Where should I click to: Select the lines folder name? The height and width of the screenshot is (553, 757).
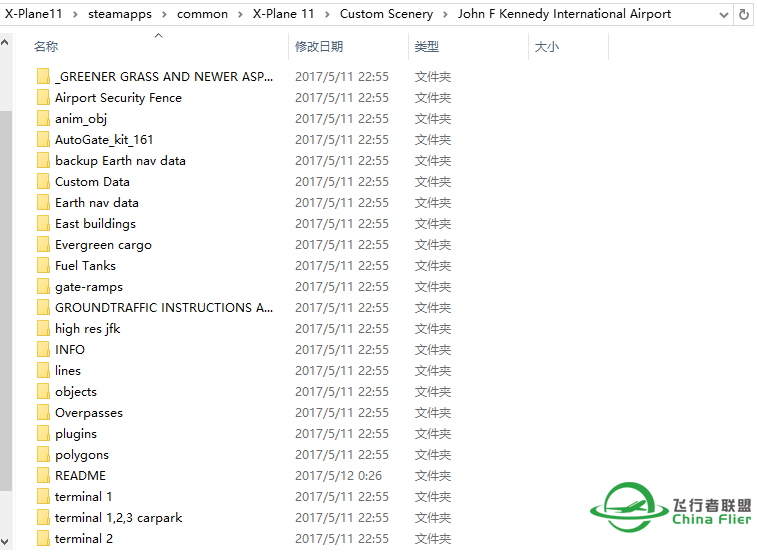click(x=68, y=370)
